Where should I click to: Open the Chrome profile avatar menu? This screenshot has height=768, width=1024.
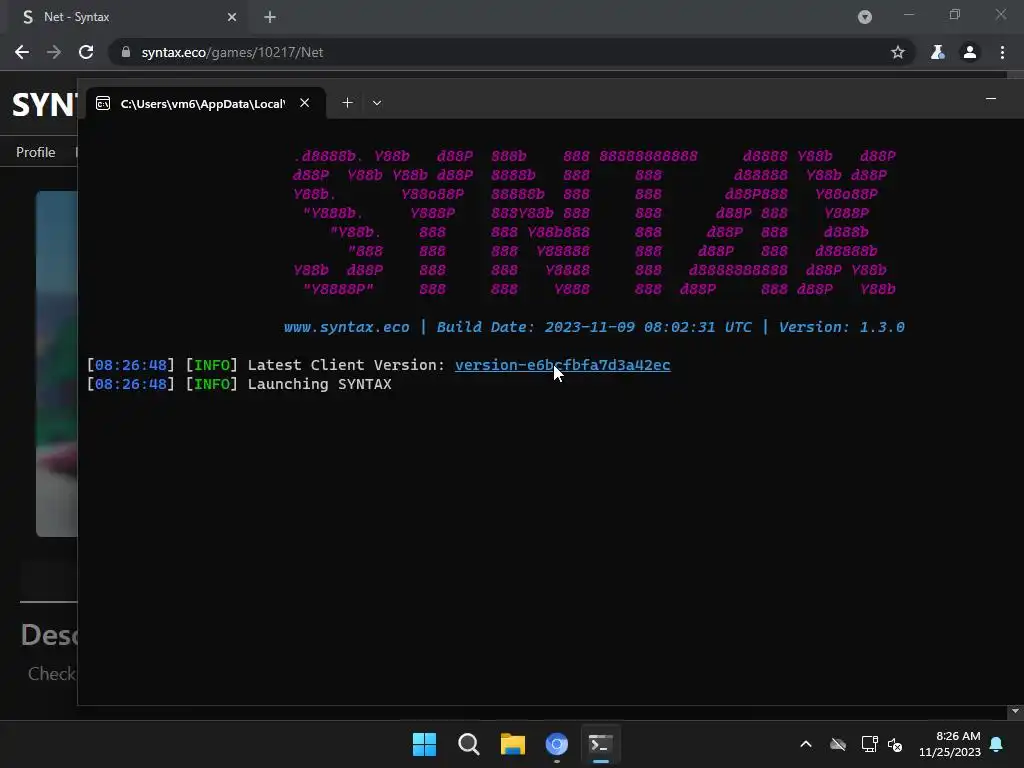click(970, 52)
